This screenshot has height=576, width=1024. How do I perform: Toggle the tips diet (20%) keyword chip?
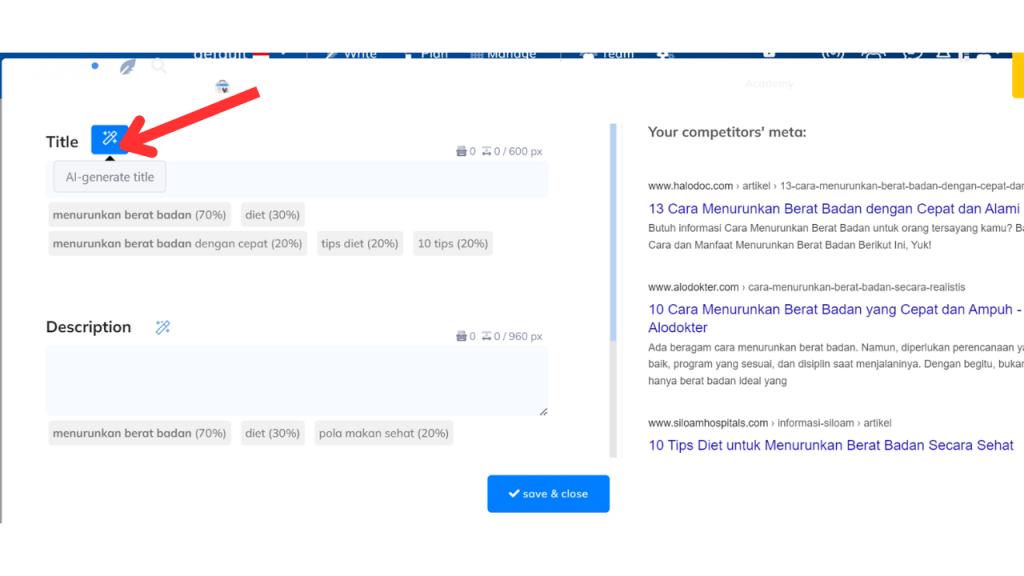click(359, 243)
